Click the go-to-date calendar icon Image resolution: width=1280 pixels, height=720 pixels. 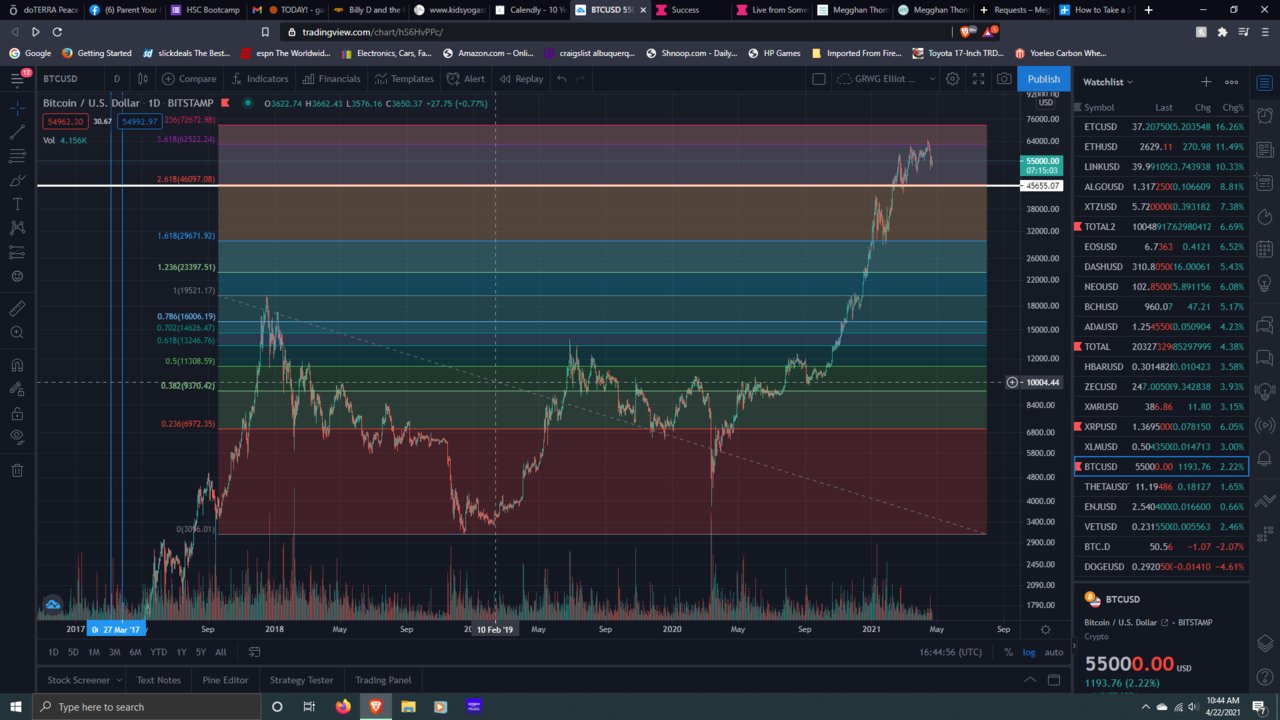click(254, 652)
